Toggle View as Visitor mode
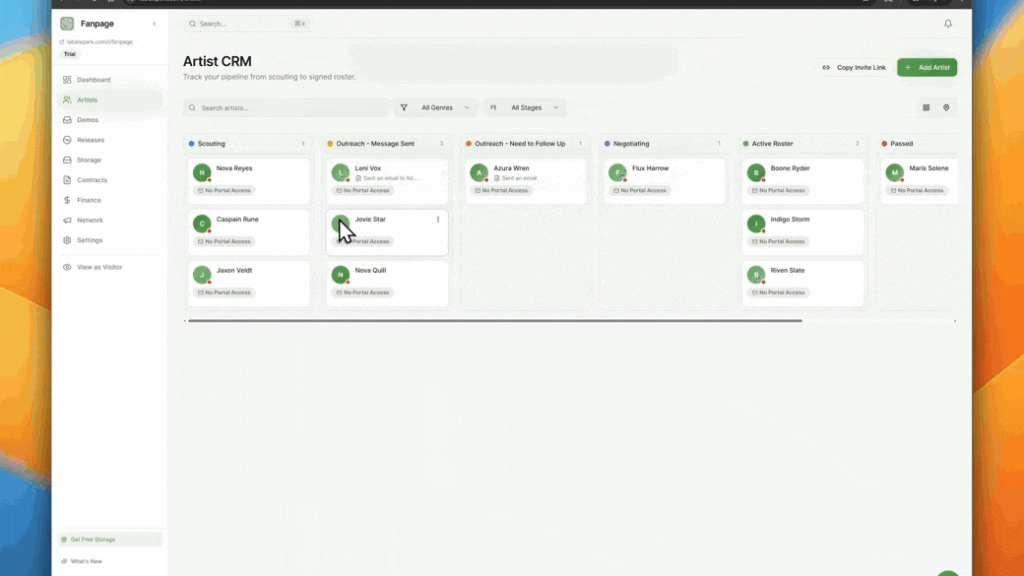Image resolution: width=1024 pixels, height=576 pixels. (x=100, y=267)
